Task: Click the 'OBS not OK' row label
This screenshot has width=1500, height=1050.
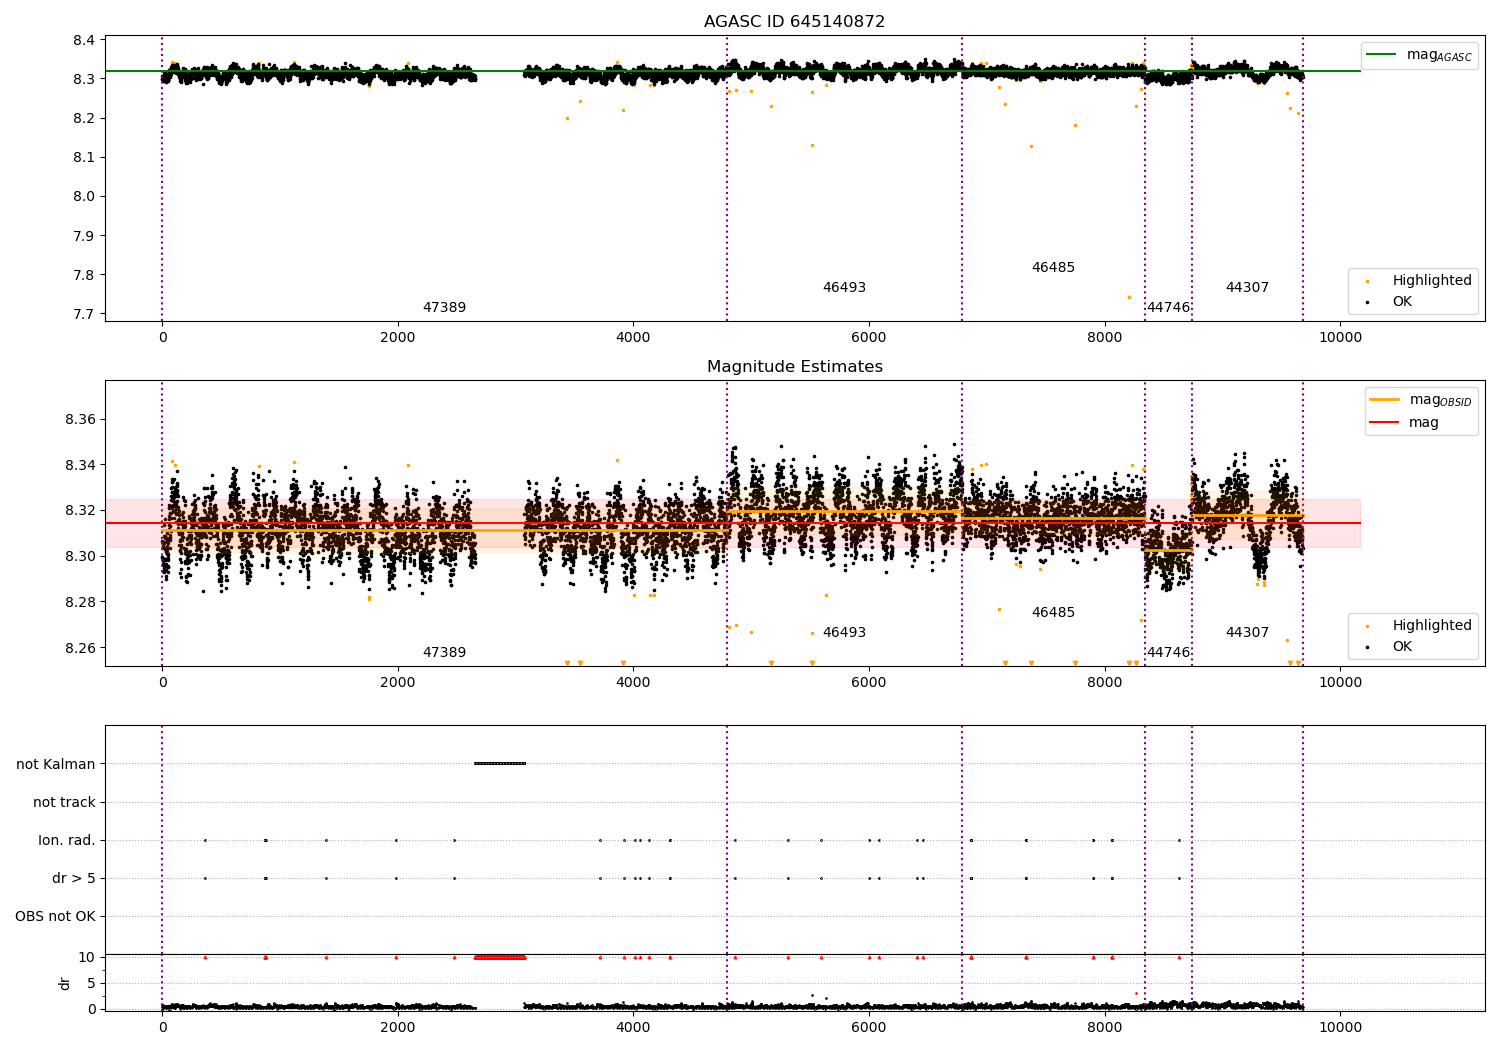Action: tap(55, 916)
